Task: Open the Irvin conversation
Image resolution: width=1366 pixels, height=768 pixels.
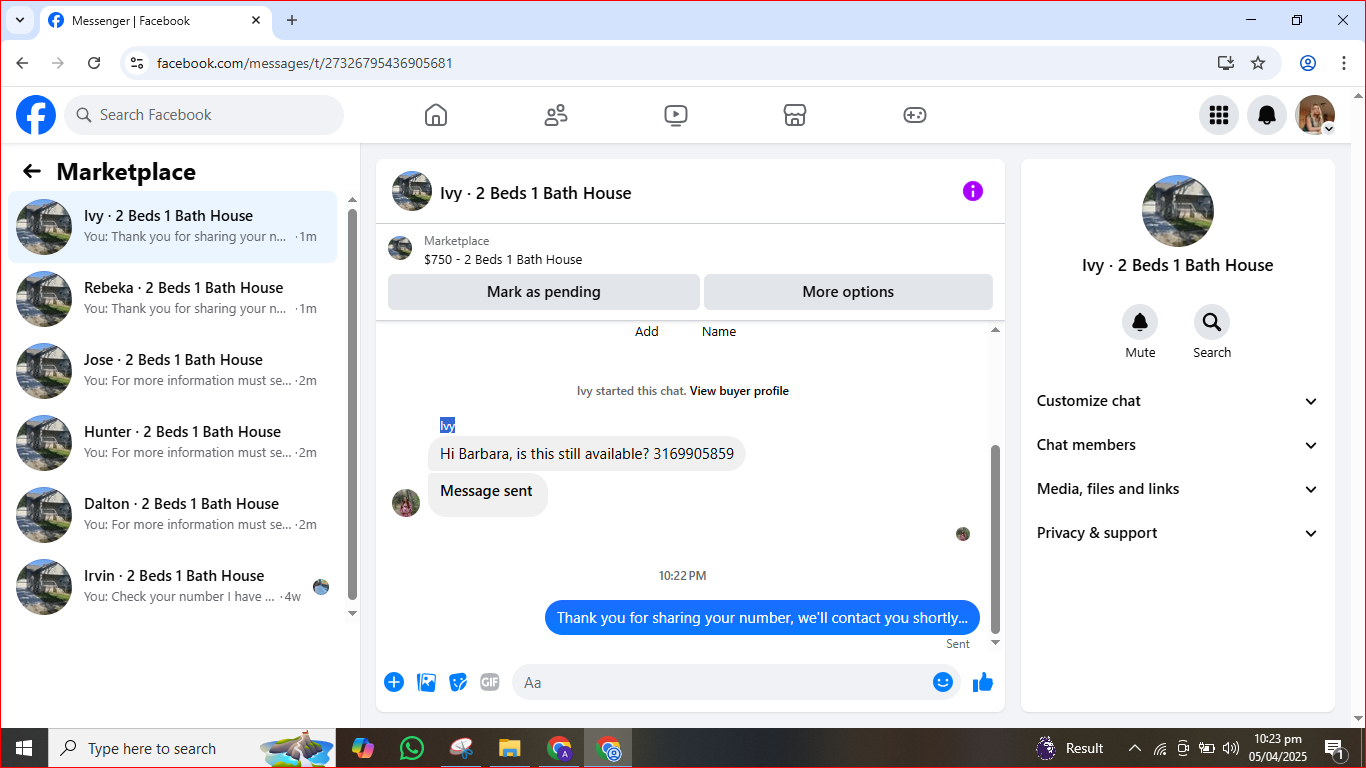Action: (x=173, y=587)
